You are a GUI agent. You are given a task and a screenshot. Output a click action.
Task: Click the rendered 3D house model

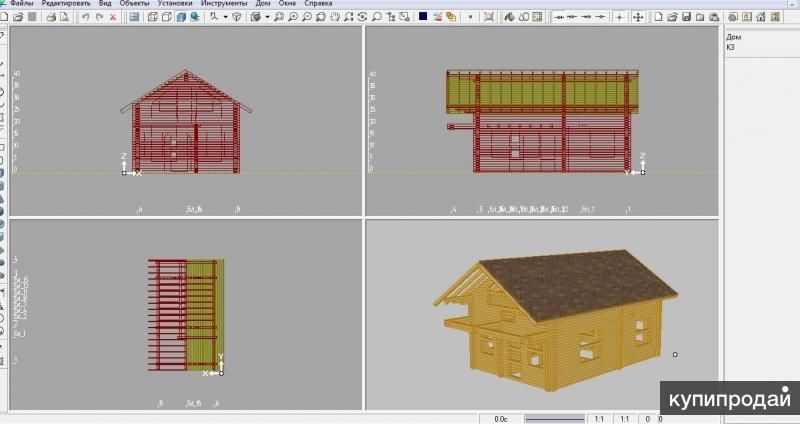556,319
